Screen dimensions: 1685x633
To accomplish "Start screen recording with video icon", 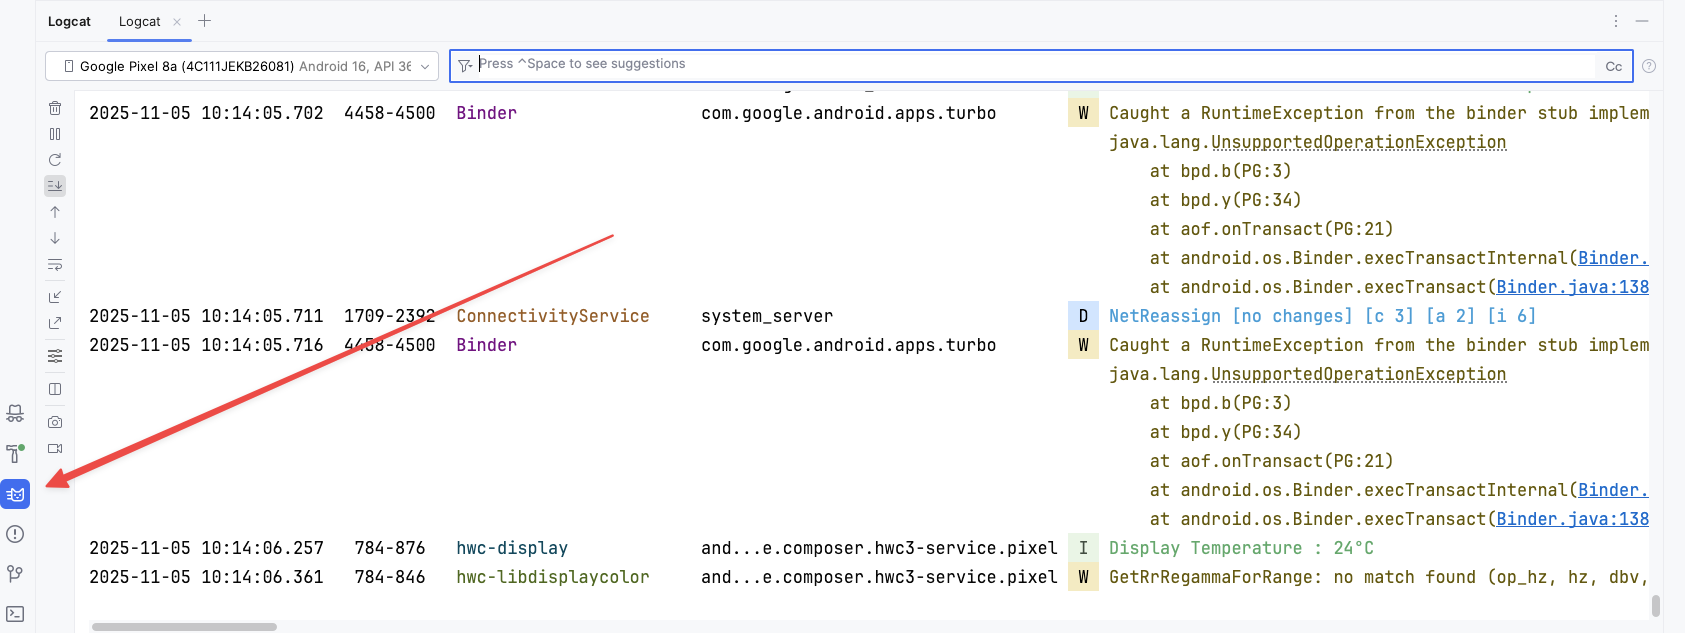I will point(55,449).
